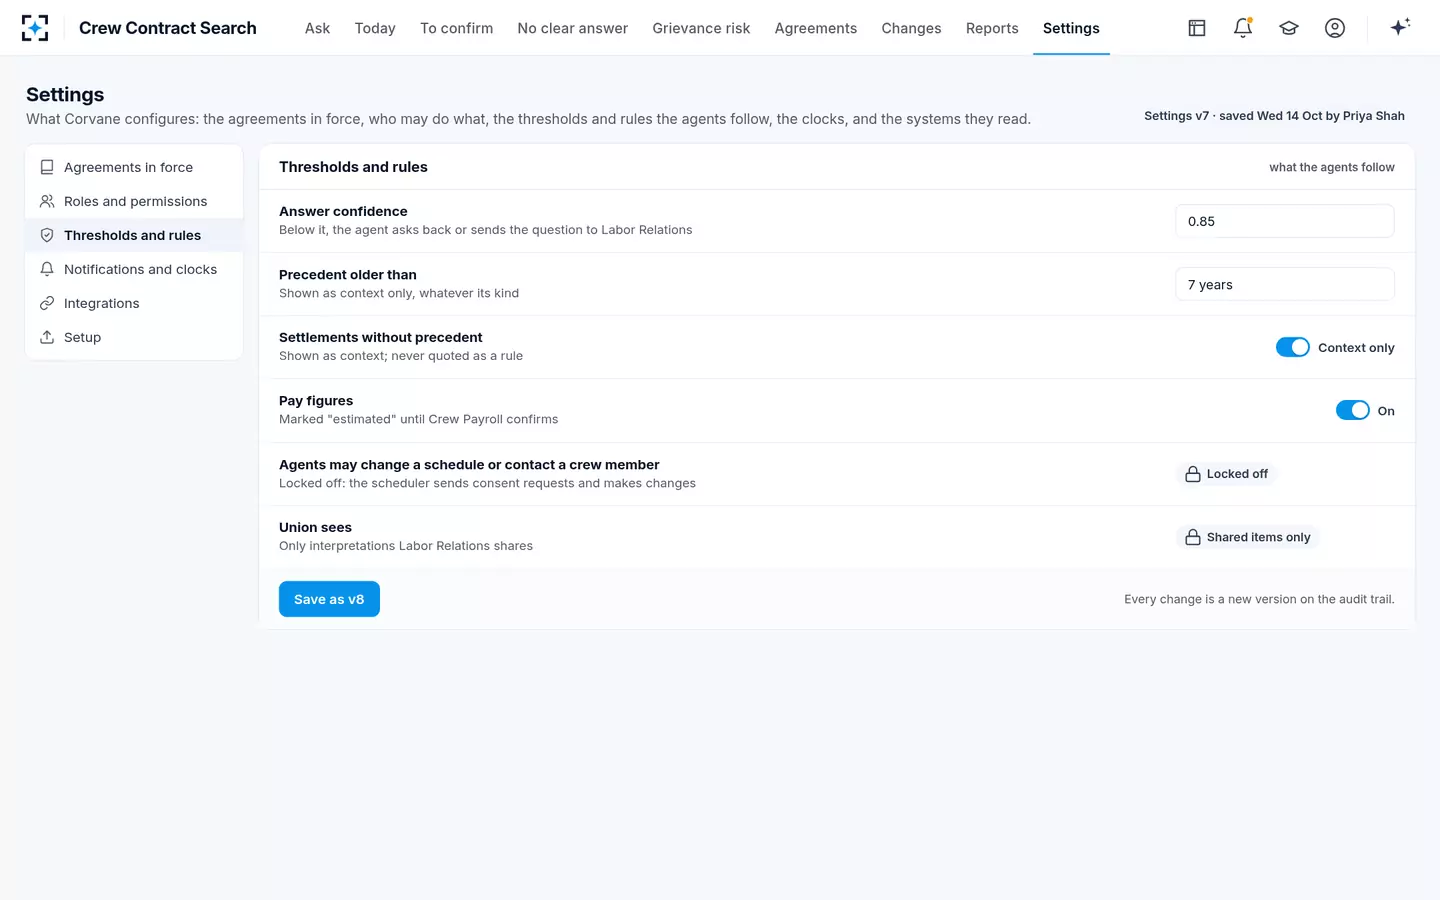Open the notifications bell in header
This screenshot has height=900, width=1440.
point(1243,28)
